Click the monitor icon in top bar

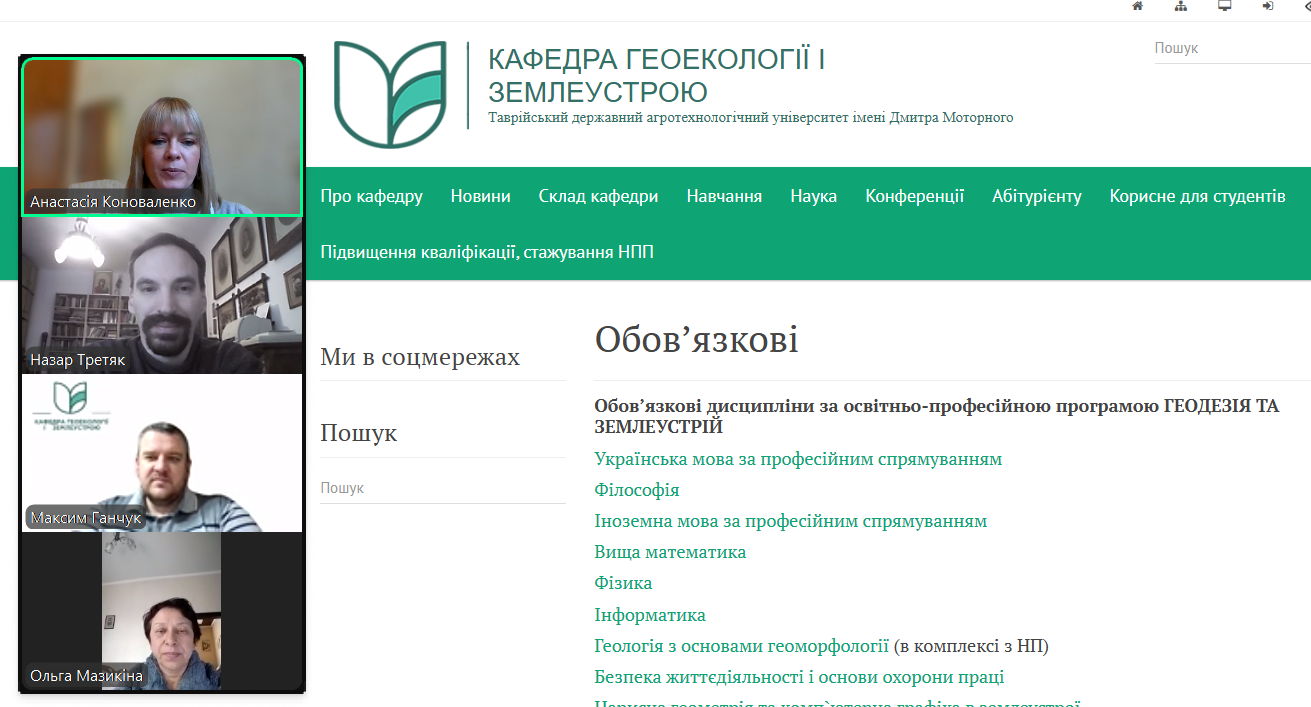1224,6
